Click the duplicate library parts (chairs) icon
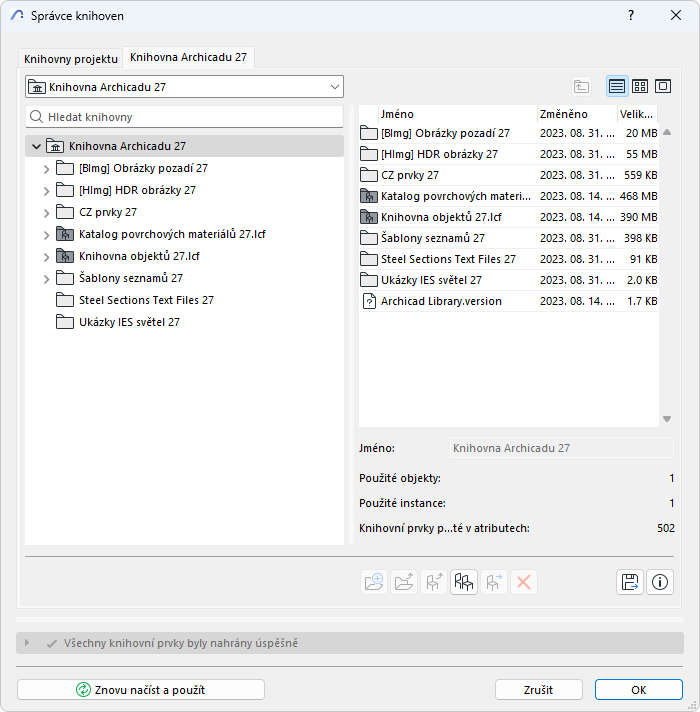 464,582
